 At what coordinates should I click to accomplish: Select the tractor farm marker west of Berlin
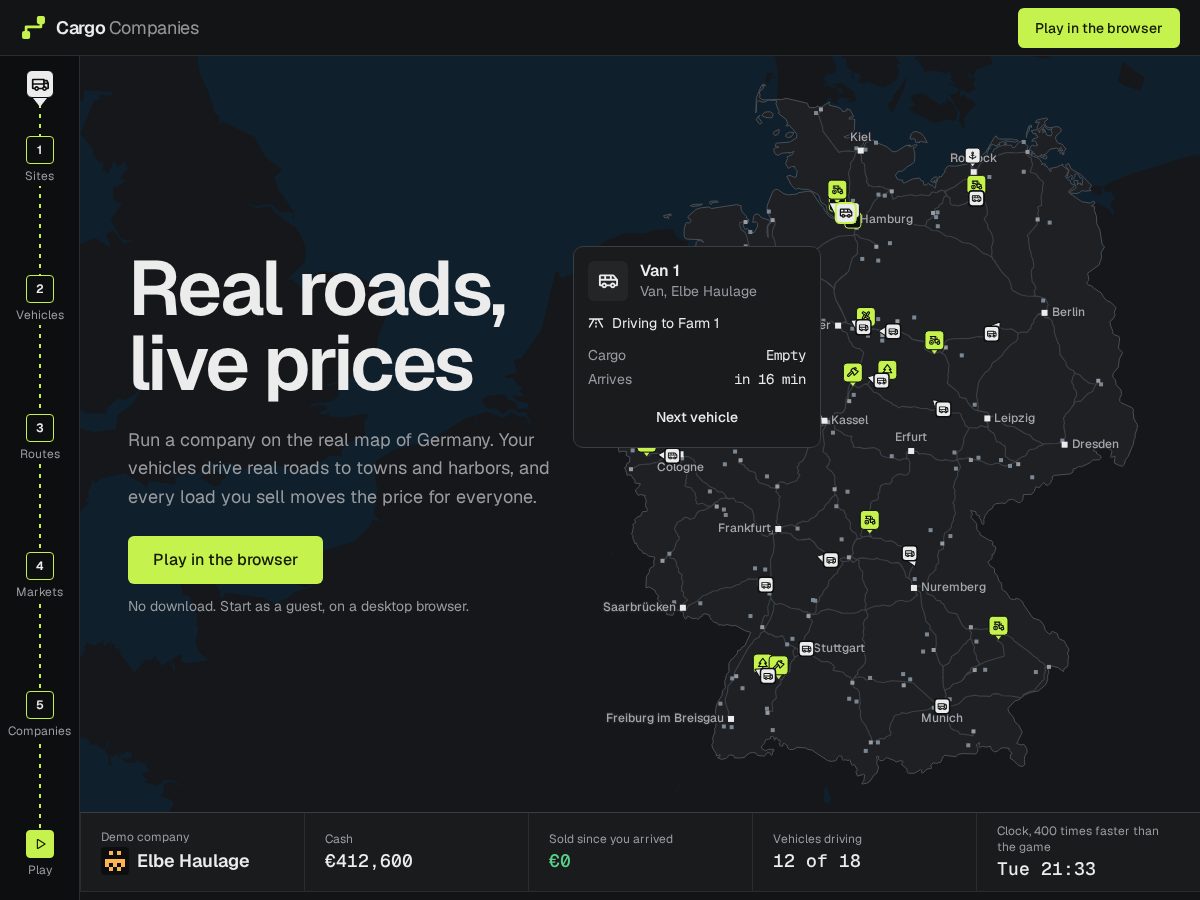tap(934, 340)
